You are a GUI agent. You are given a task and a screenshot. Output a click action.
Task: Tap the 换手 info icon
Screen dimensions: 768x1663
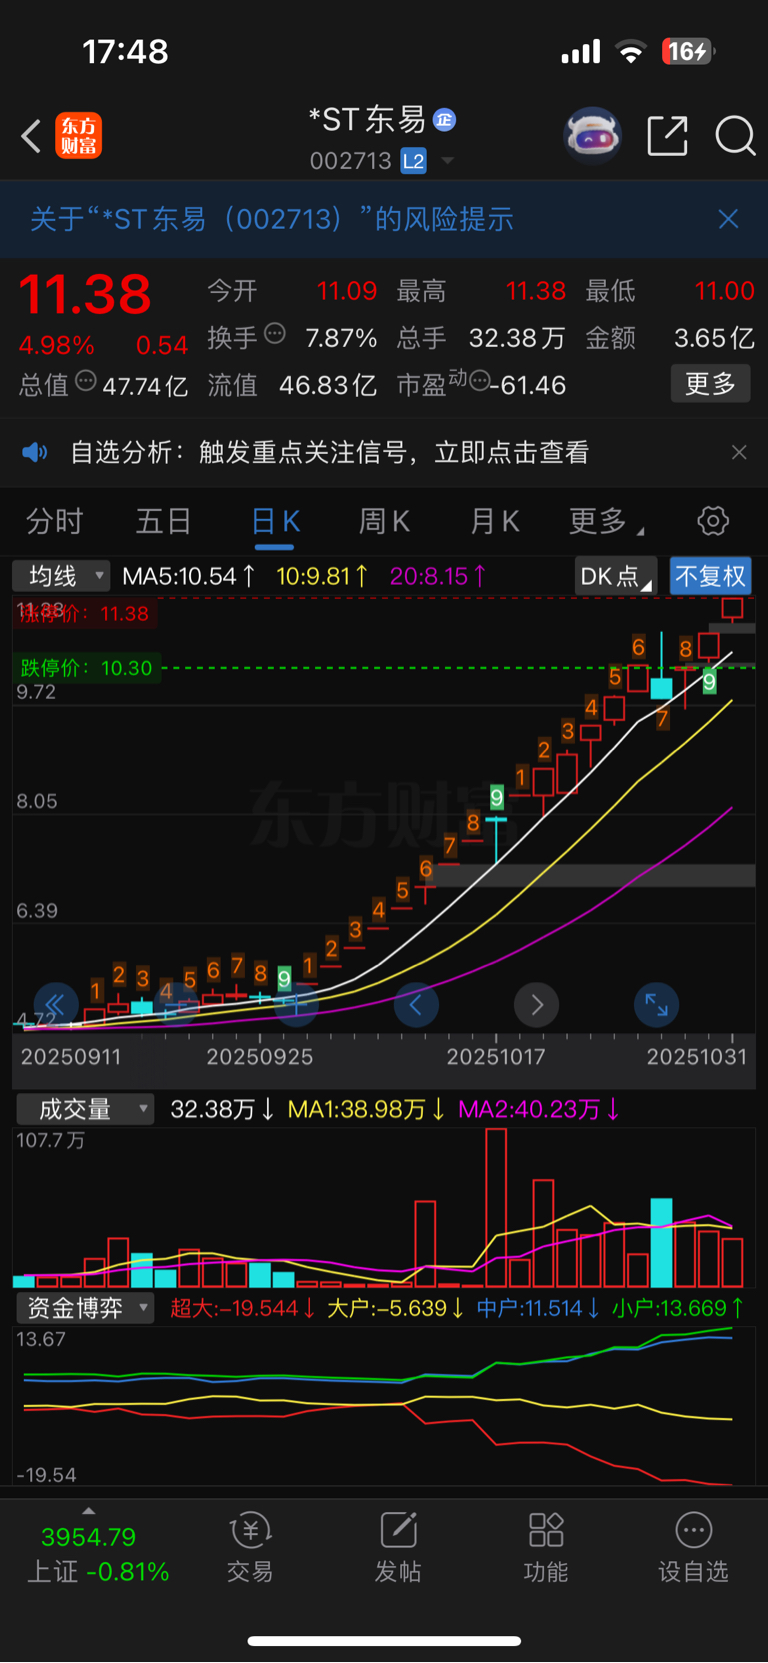[274, 334]
